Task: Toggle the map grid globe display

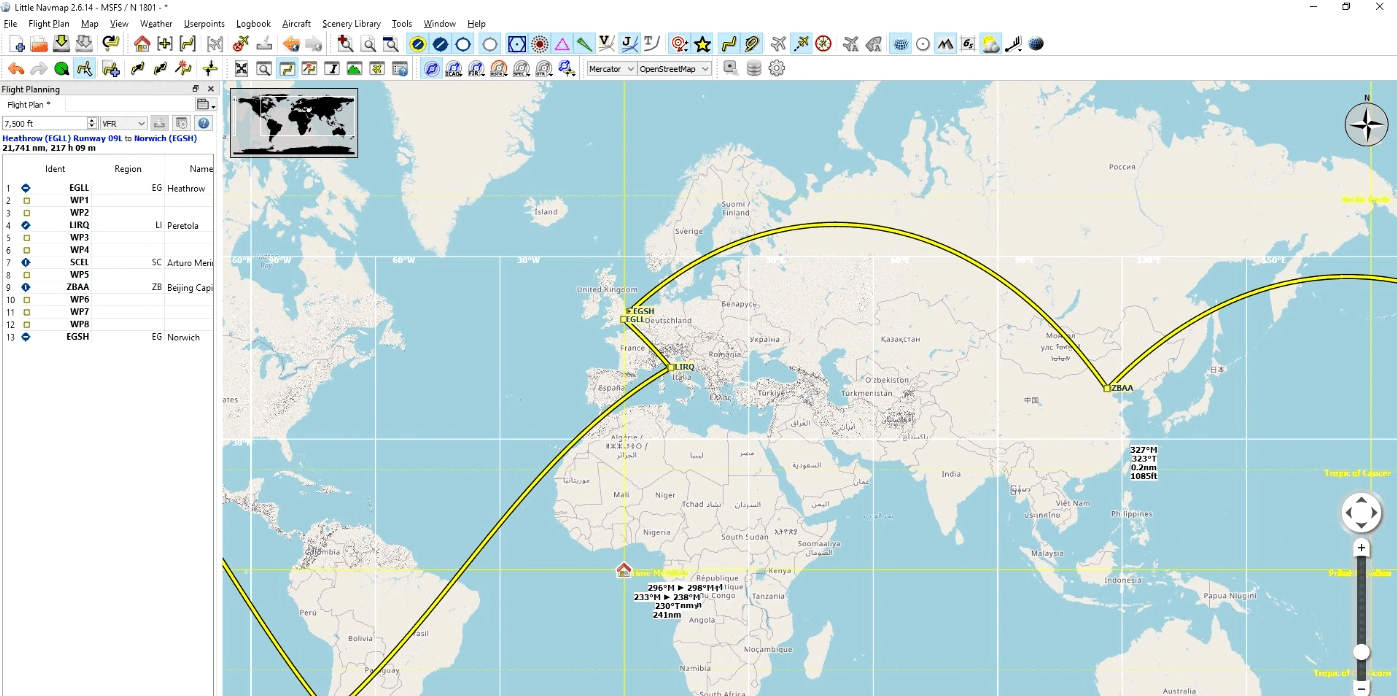Action: point(900,44)
